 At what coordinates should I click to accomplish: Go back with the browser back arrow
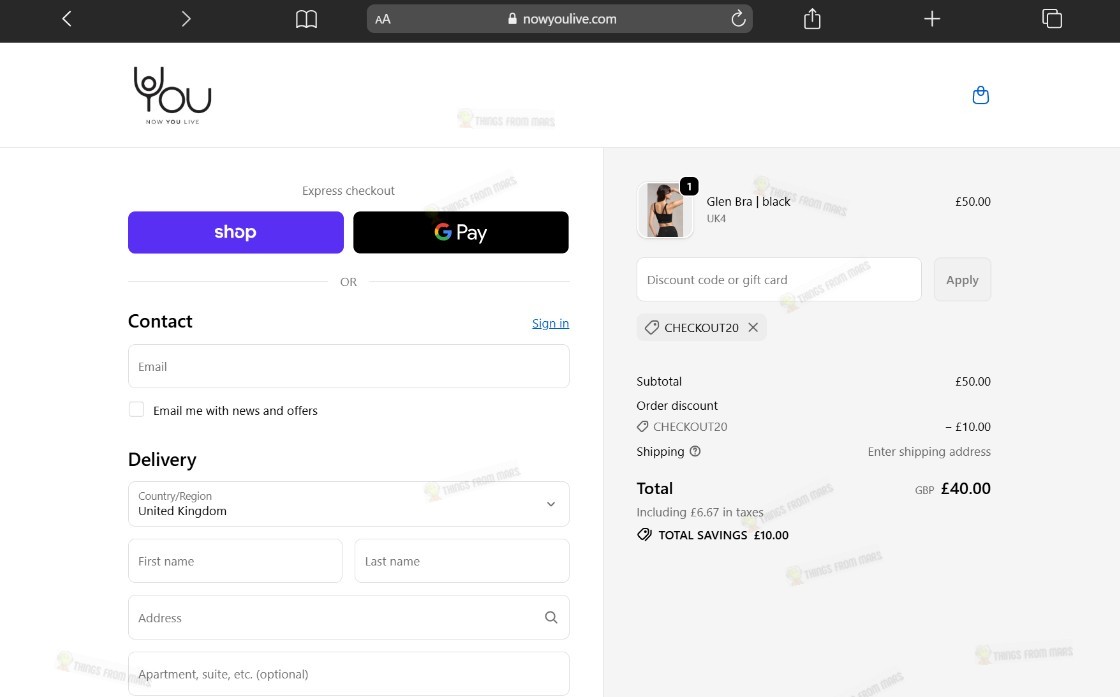[x=67, y=19]
